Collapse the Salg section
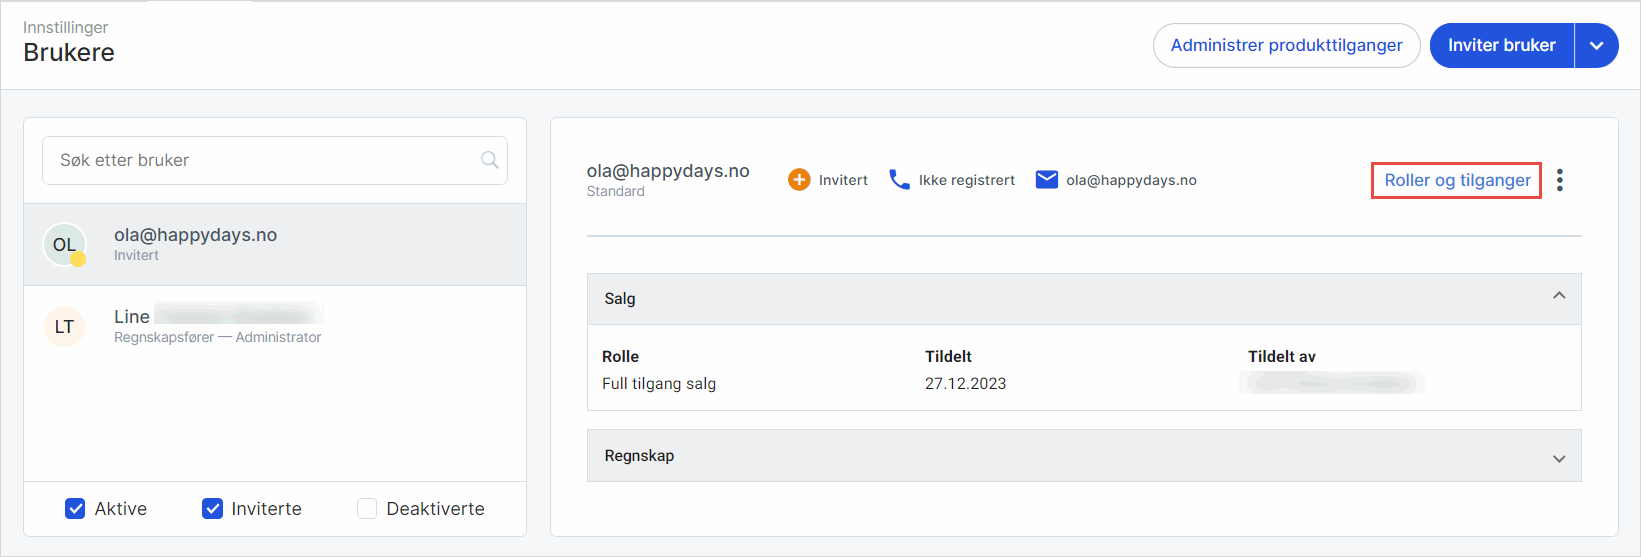Viewport: 1641px width, 557px height. click(1558, 297)
